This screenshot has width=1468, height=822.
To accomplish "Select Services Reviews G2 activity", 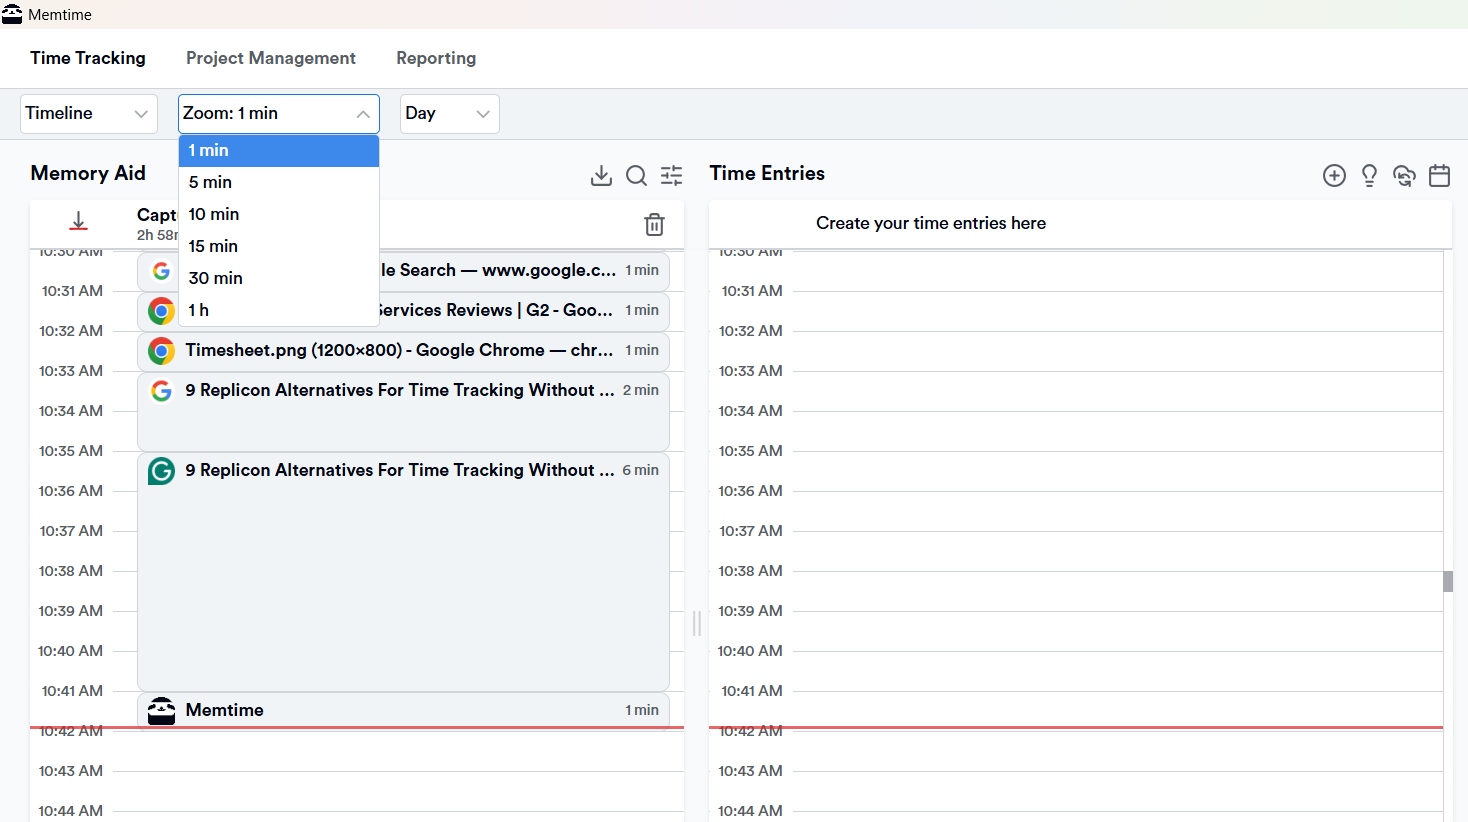I will [x=403, y=311].
